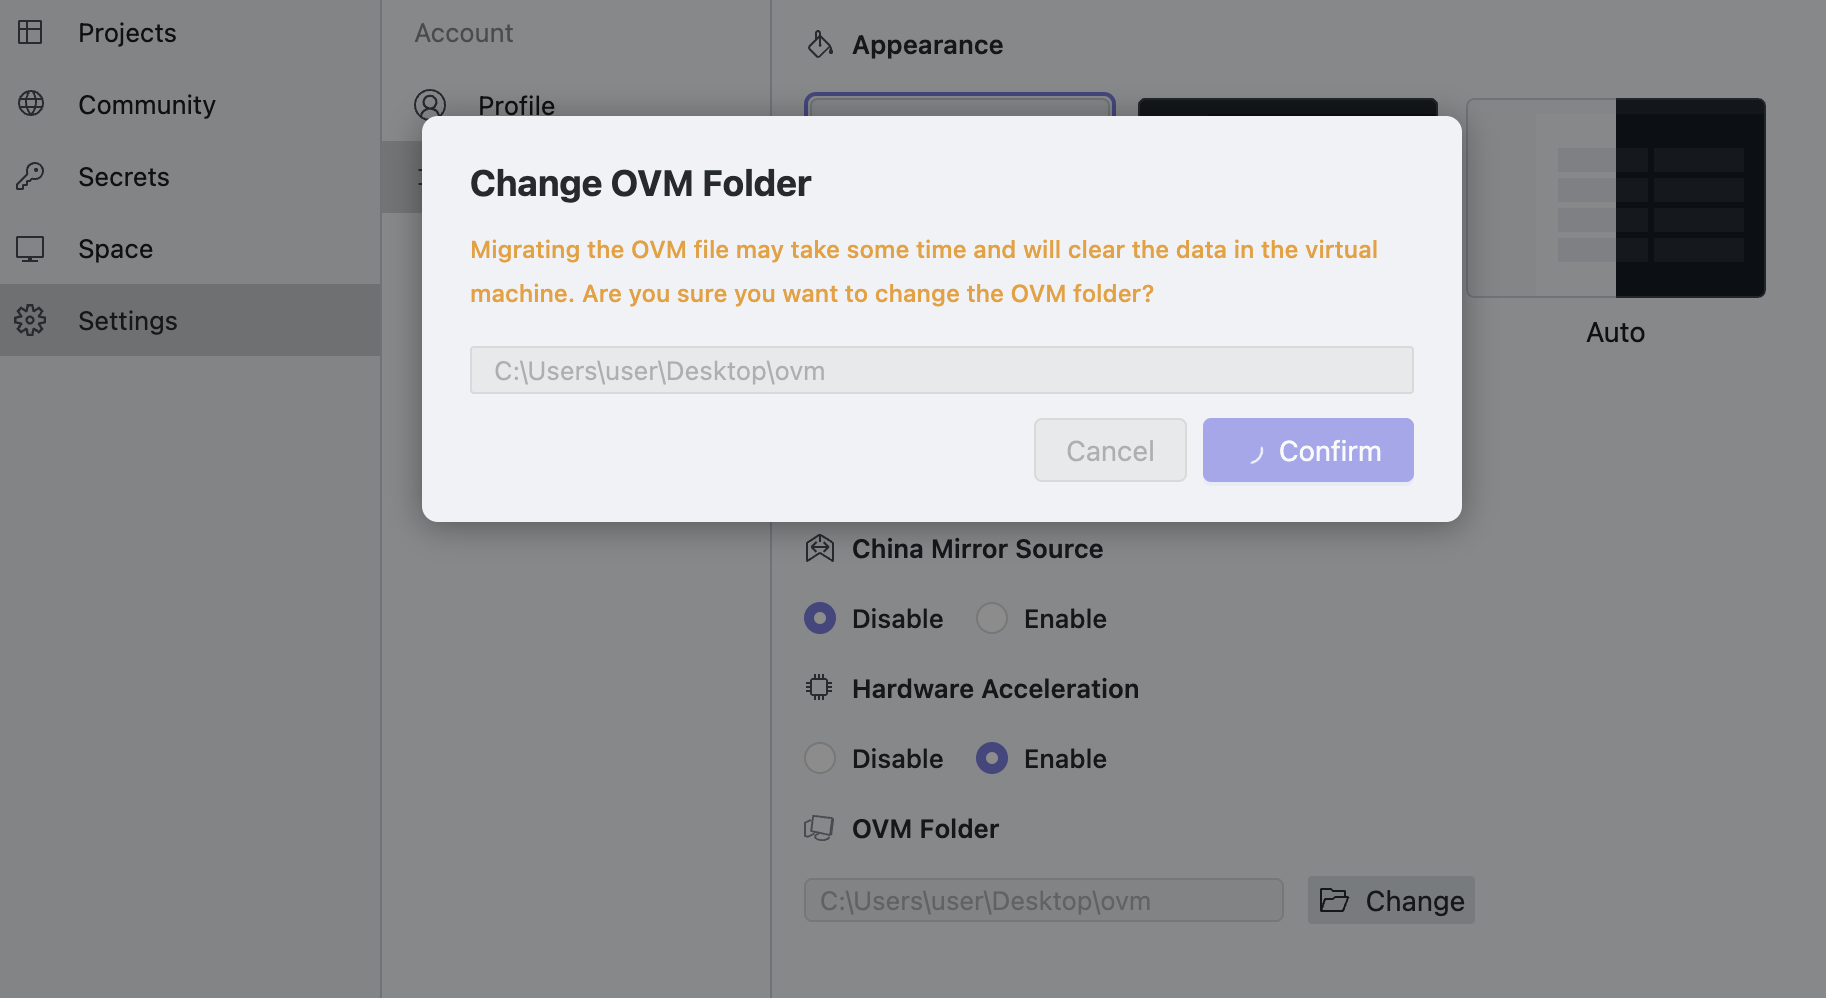The width and height of the screenshot is (1826, 998).
Task: Open the Projects panel icon
Action: point(30,32)
